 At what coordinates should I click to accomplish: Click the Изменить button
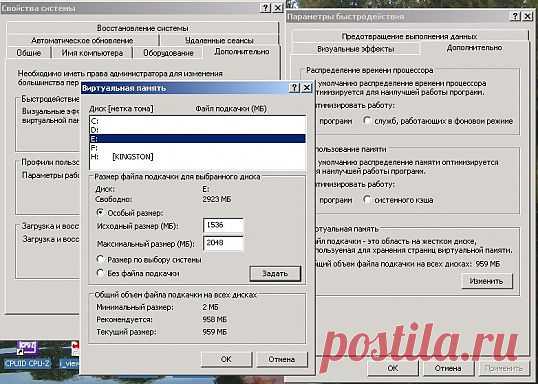[487, 281]
